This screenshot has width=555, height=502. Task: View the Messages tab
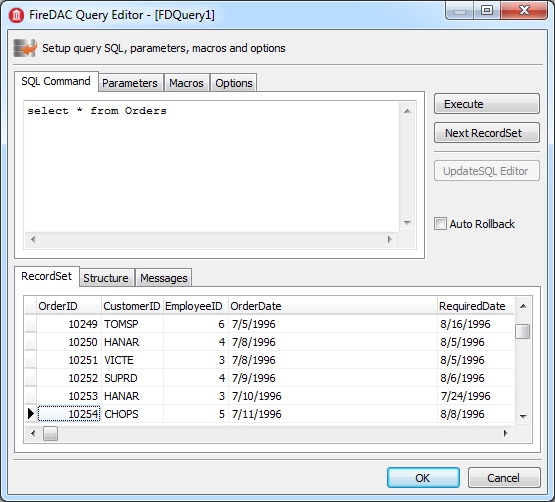[x=164, y=278]
